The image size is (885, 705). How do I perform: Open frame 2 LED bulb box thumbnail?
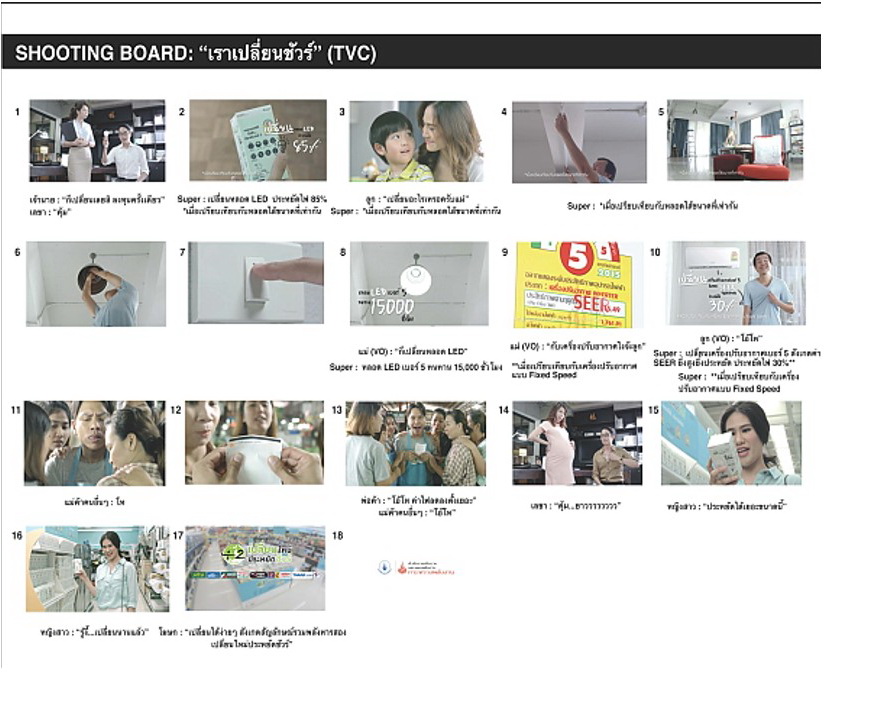(258, 141)
